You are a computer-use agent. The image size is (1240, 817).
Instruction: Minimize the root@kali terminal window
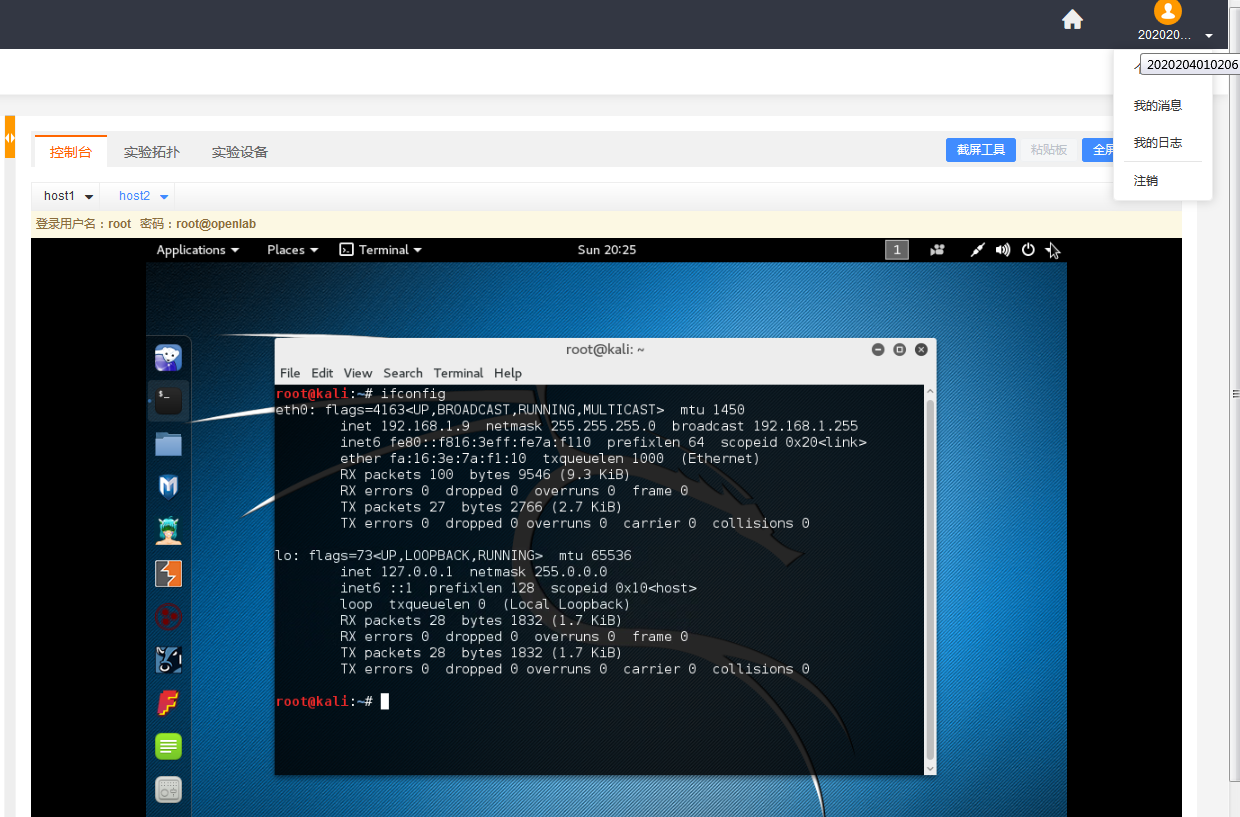pyautogui.click(x=878, y=350)
